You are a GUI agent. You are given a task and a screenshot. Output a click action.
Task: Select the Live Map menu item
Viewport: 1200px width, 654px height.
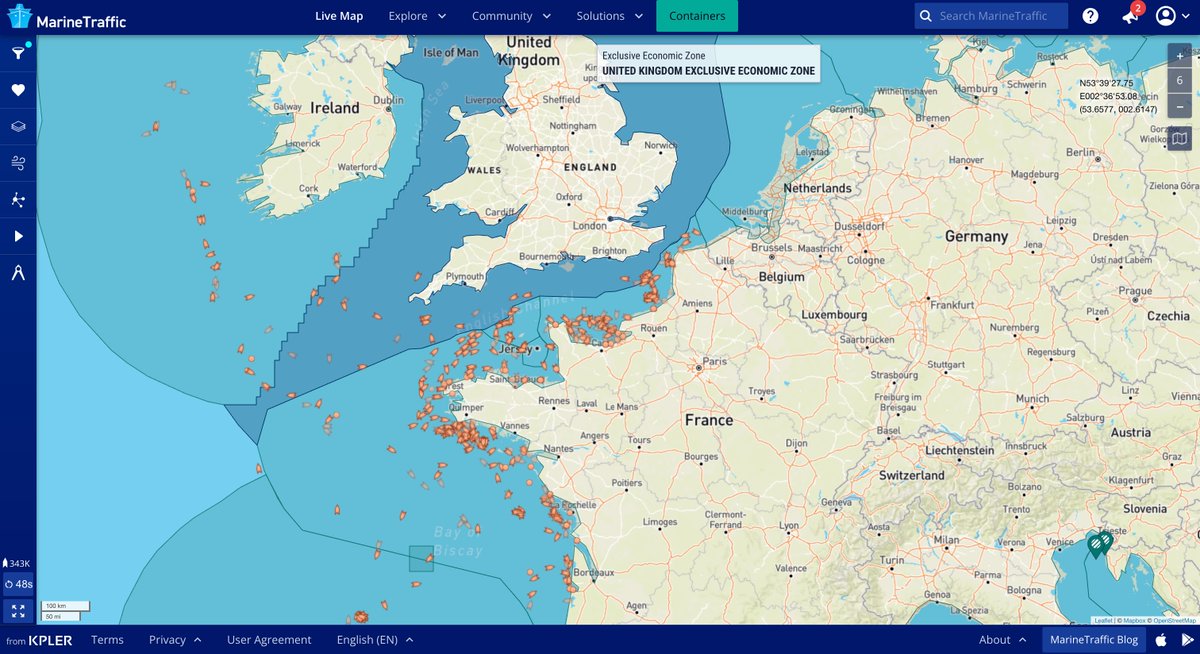(339, 16)
